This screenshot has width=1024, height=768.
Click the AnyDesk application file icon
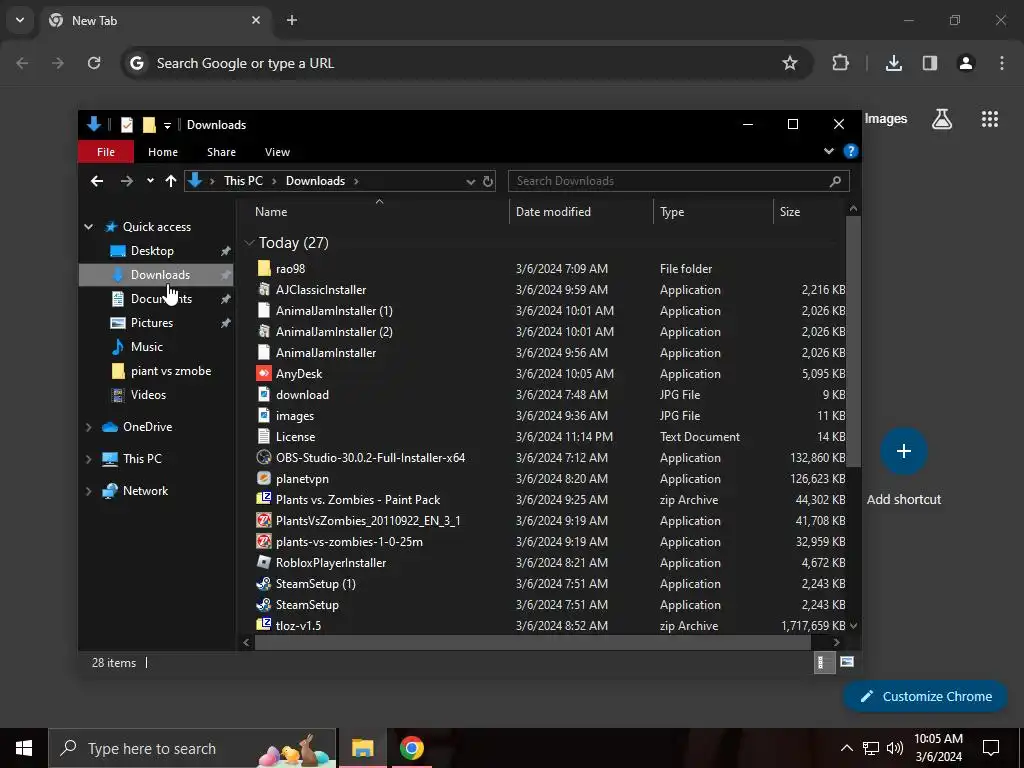point(263,374)
